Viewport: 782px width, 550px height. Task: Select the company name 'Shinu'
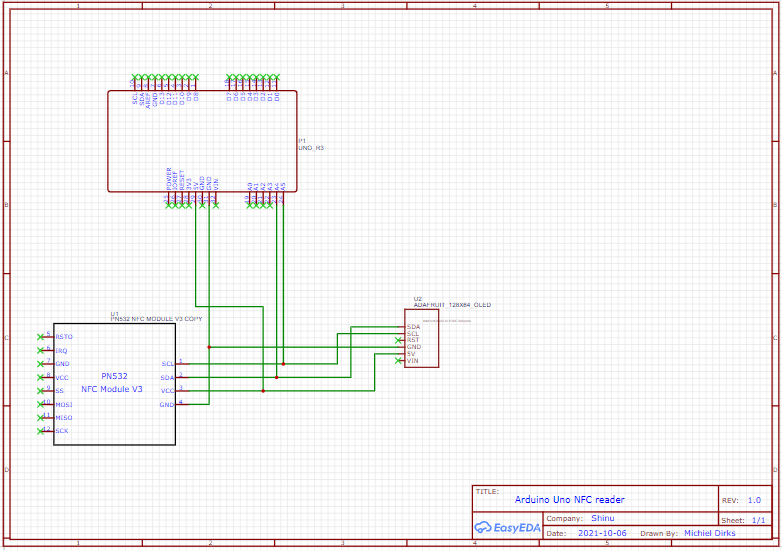[x=602, y=518]
